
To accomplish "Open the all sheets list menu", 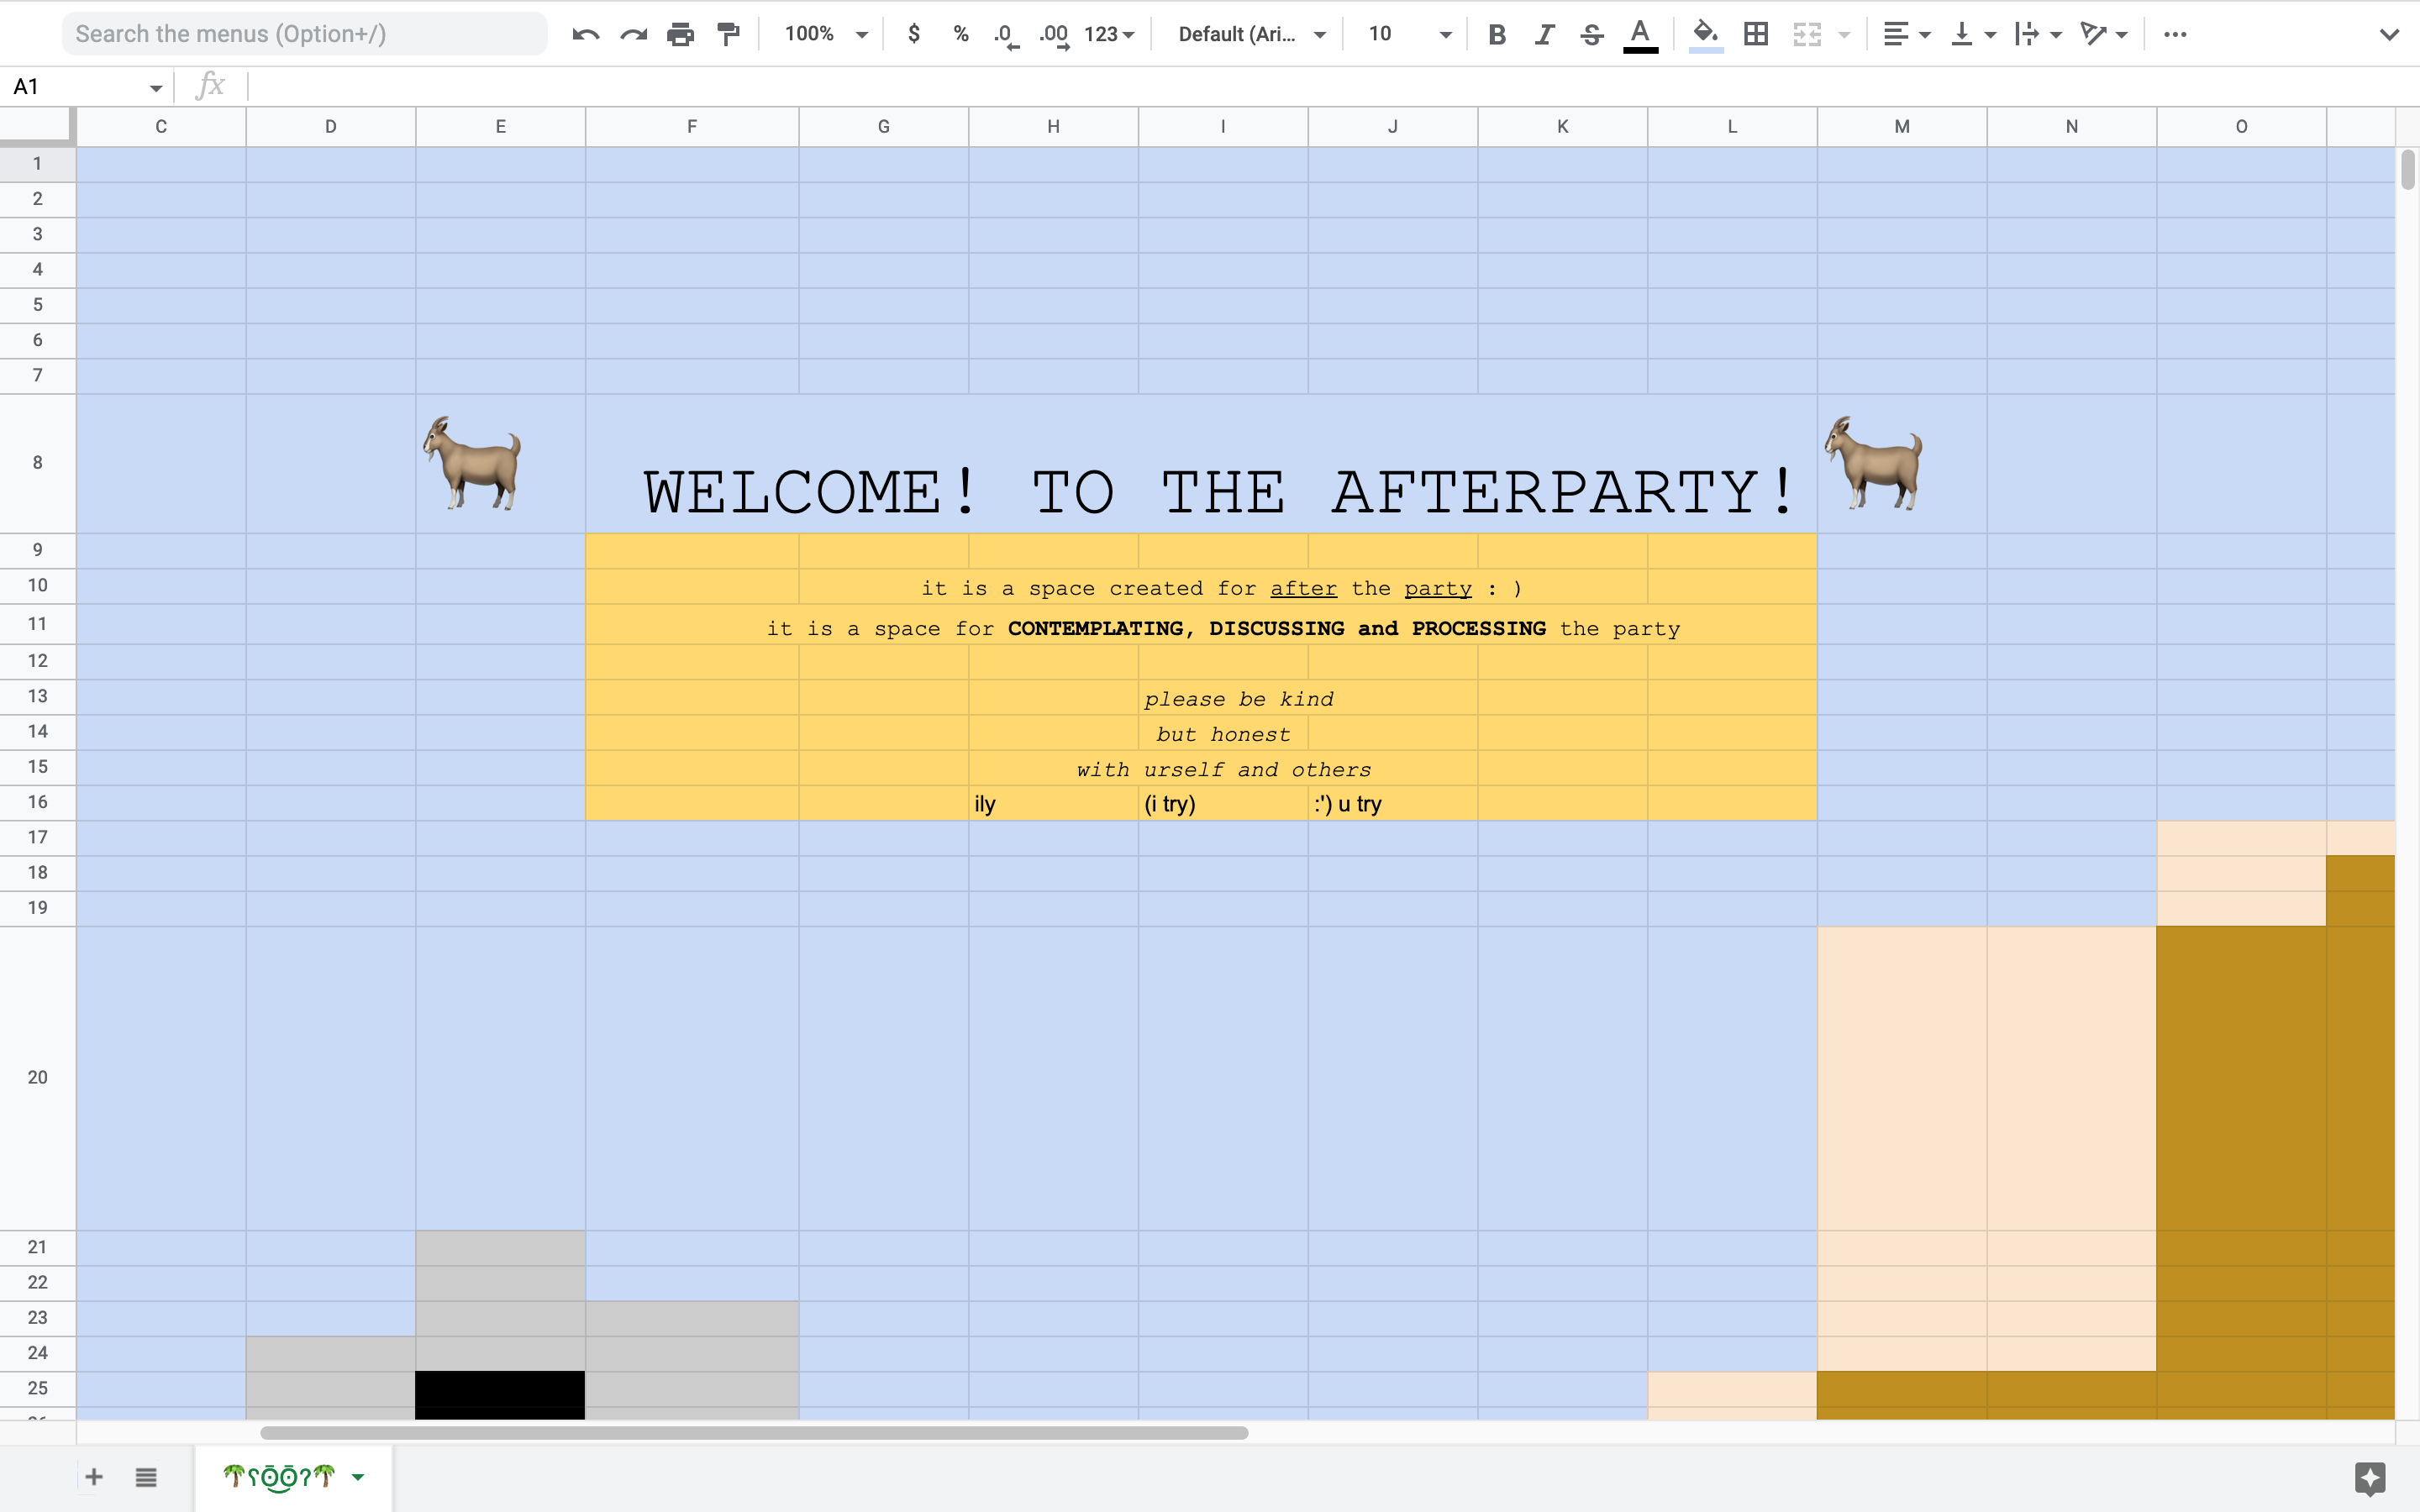I will pos(146,1477).
